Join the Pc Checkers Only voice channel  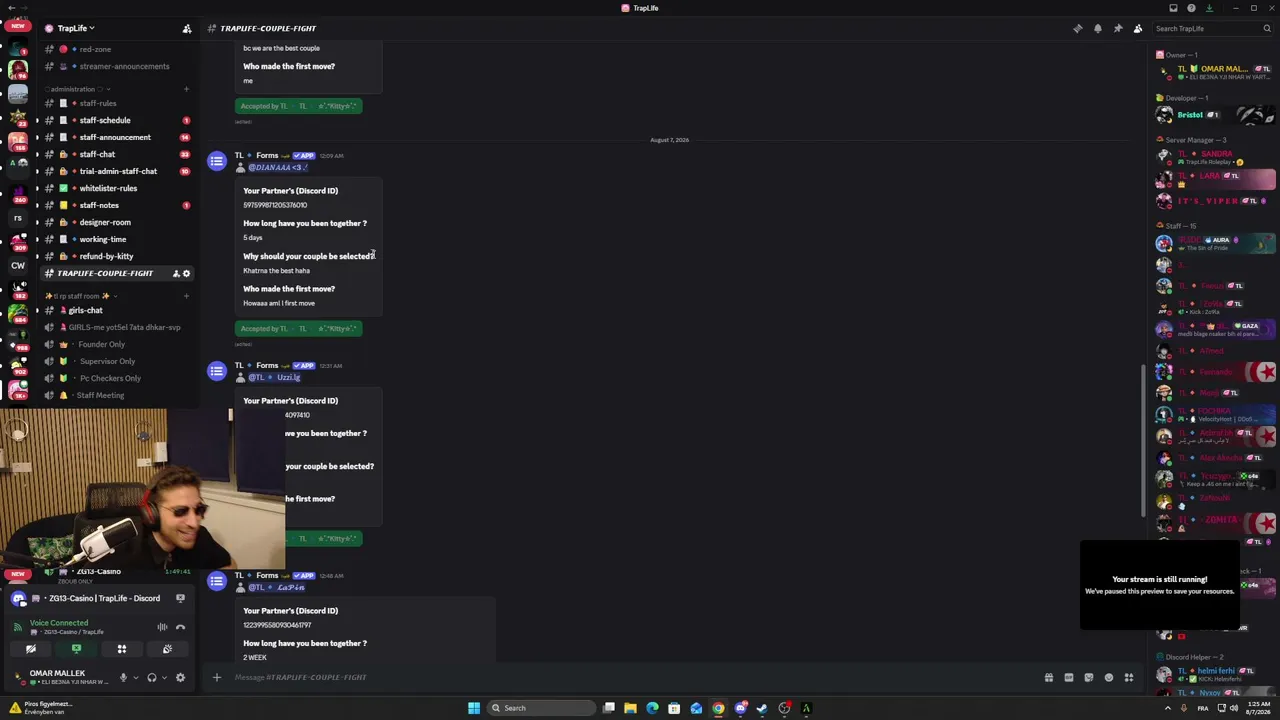point(118,378)
